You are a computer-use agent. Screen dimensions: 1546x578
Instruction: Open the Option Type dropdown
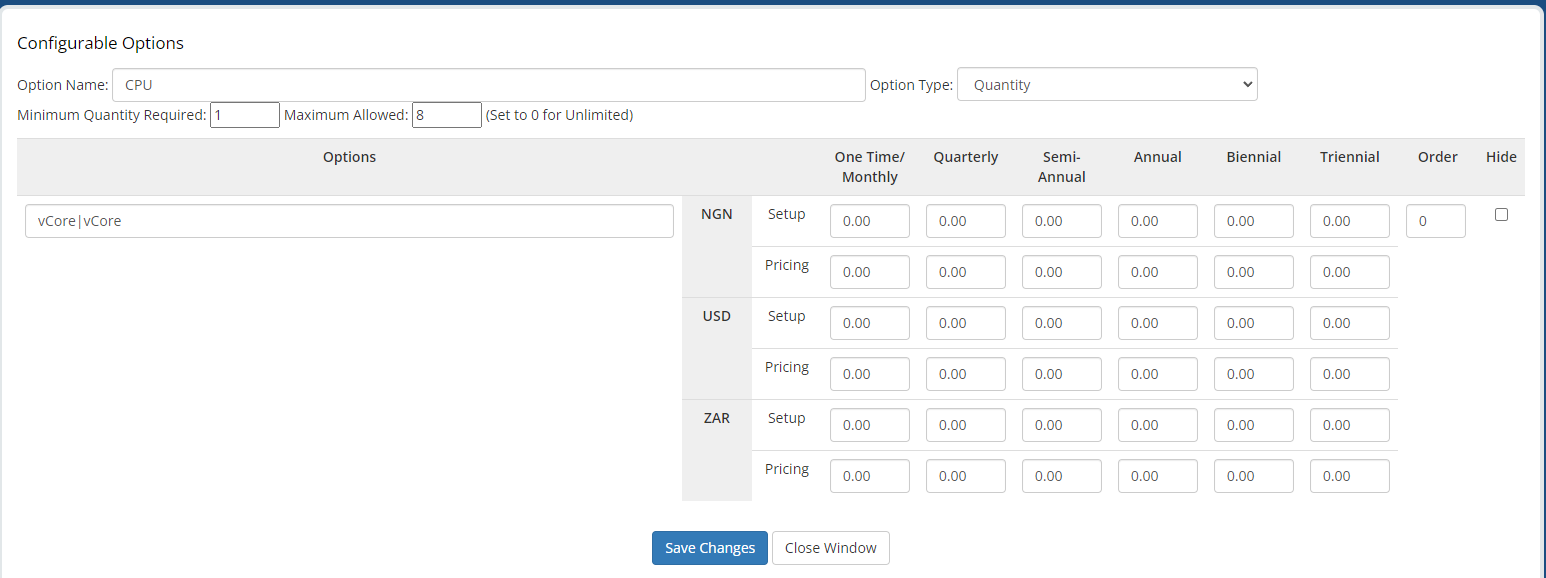pos(1106,85)
